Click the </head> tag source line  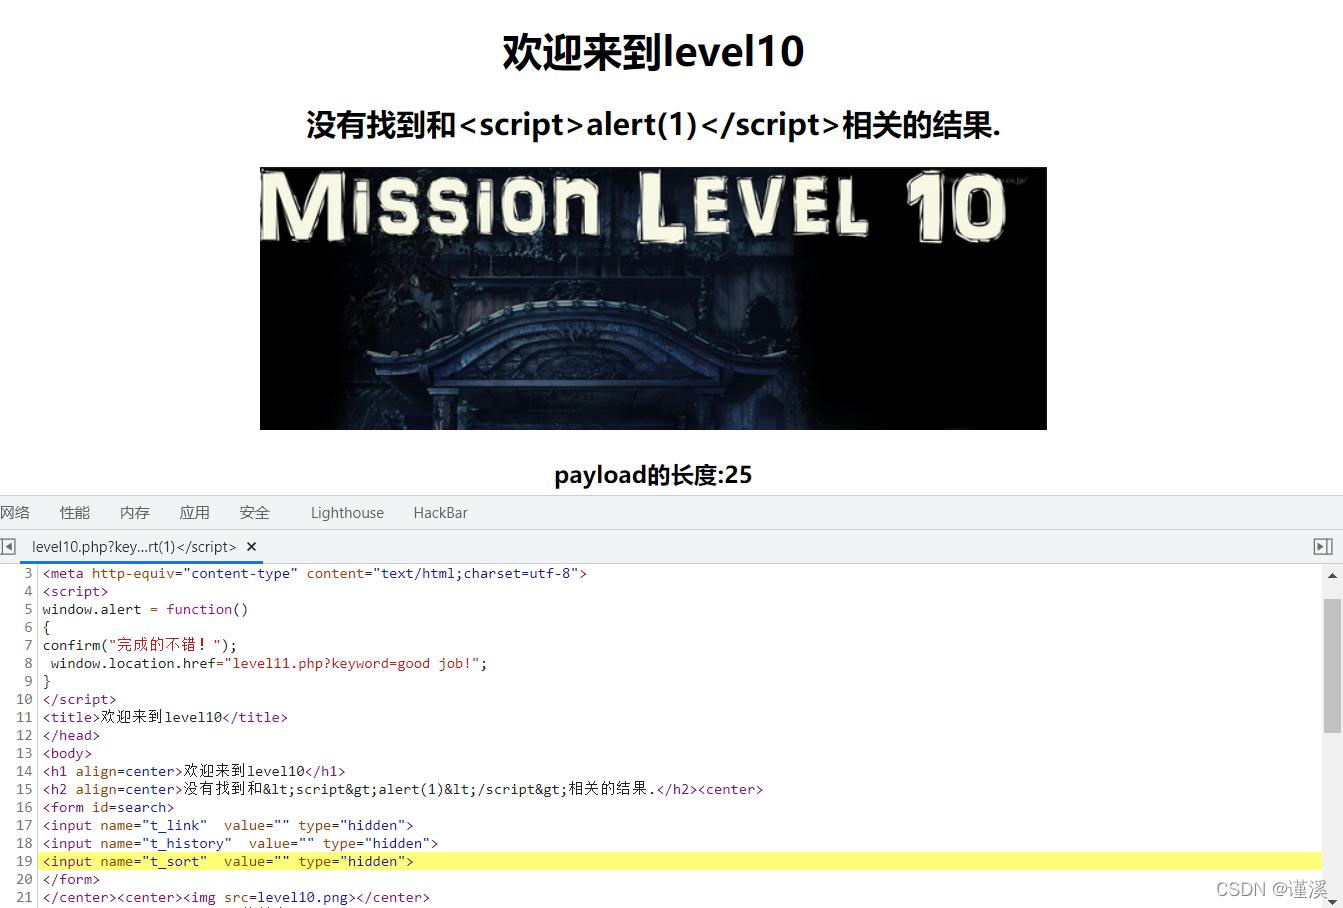71,735
